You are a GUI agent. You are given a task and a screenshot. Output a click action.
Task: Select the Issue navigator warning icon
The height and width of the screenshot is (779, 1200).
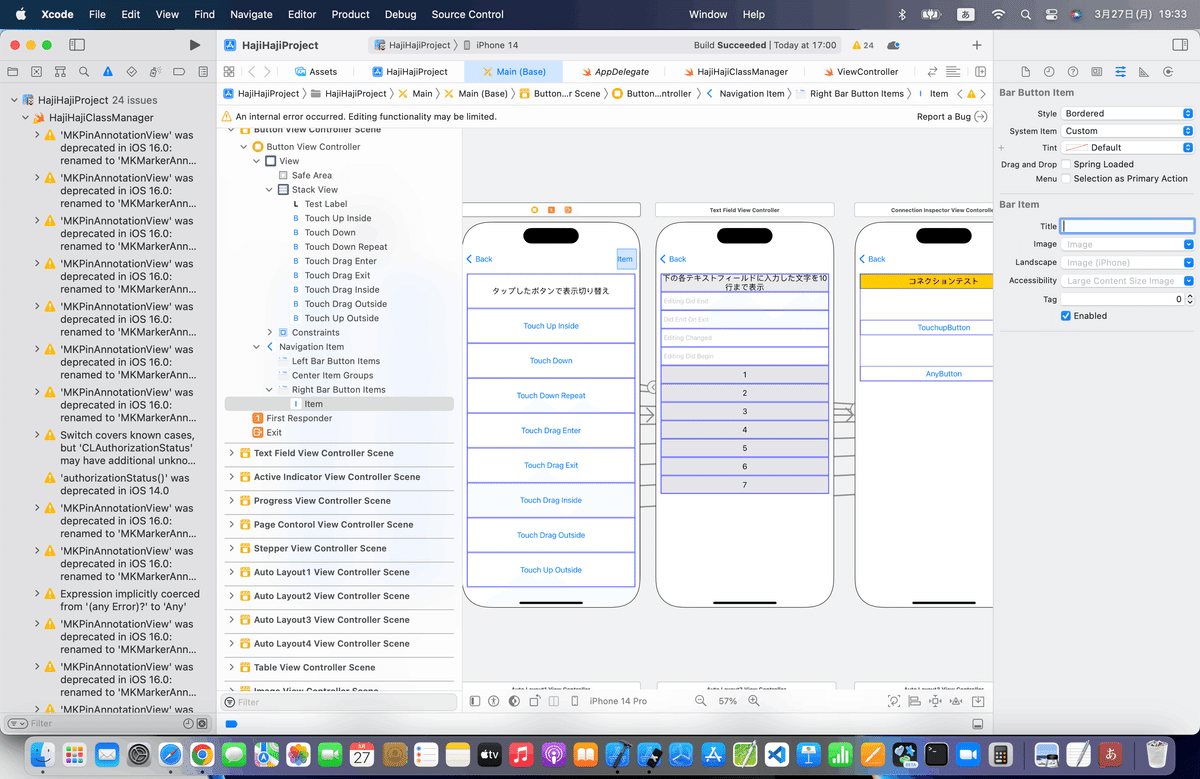click(108, 72)
